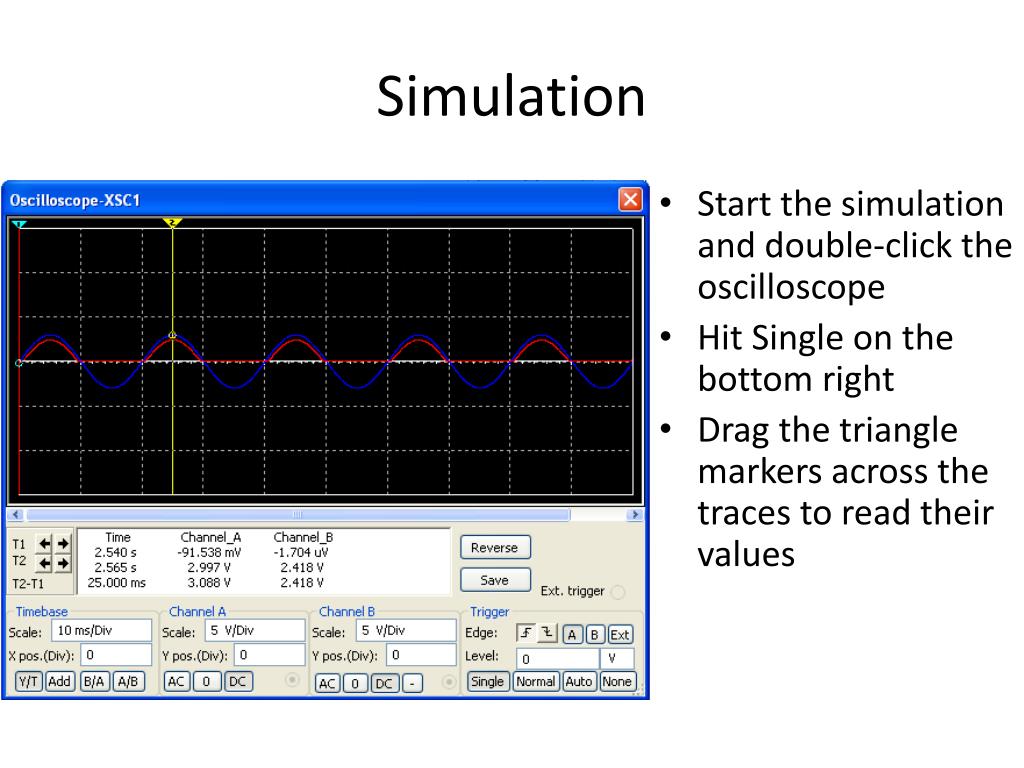The height and width of the screenshot is (768, 1024).
Task: Click the Reverse button
Action: click(495, 547)
